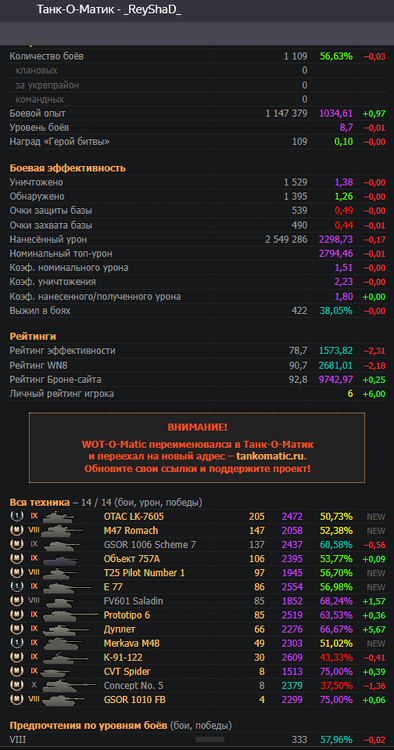Click the Нанесённый урон value 2 549 286

click(286, 239)
